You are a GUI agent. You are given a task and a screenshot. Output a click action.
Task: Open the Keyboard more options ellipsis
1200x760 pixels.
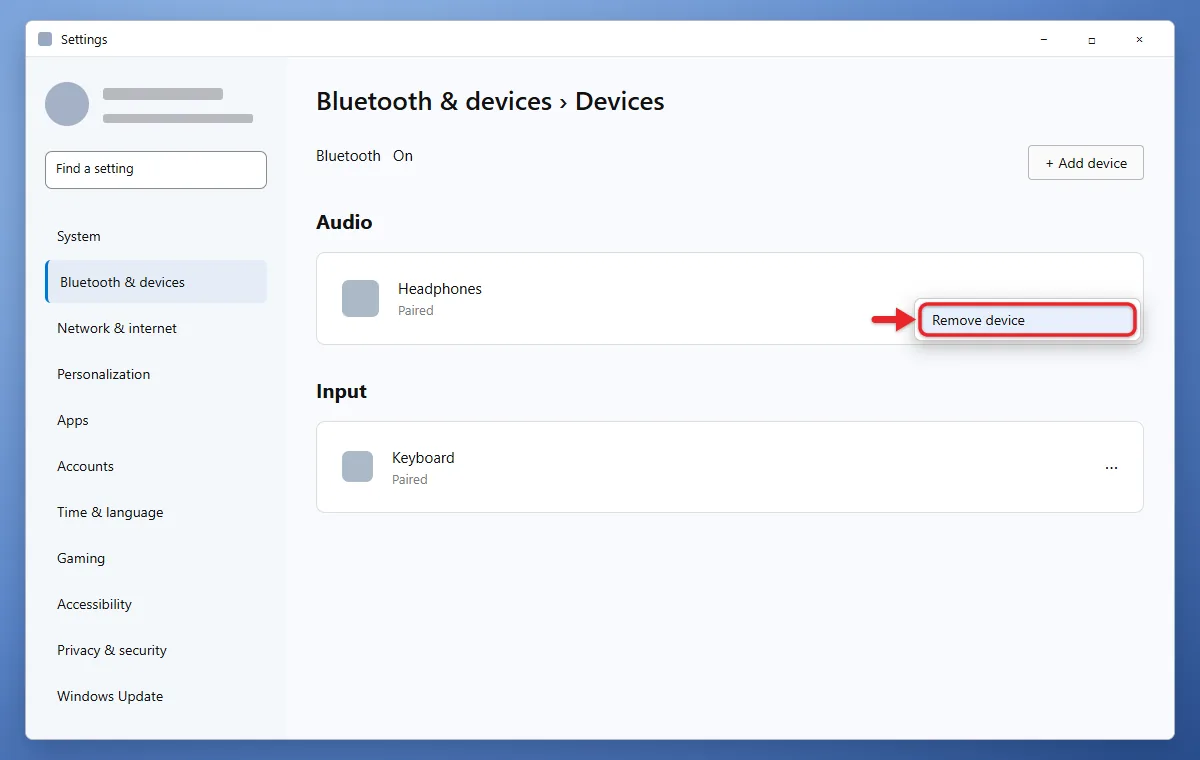tap(1111, 467)
